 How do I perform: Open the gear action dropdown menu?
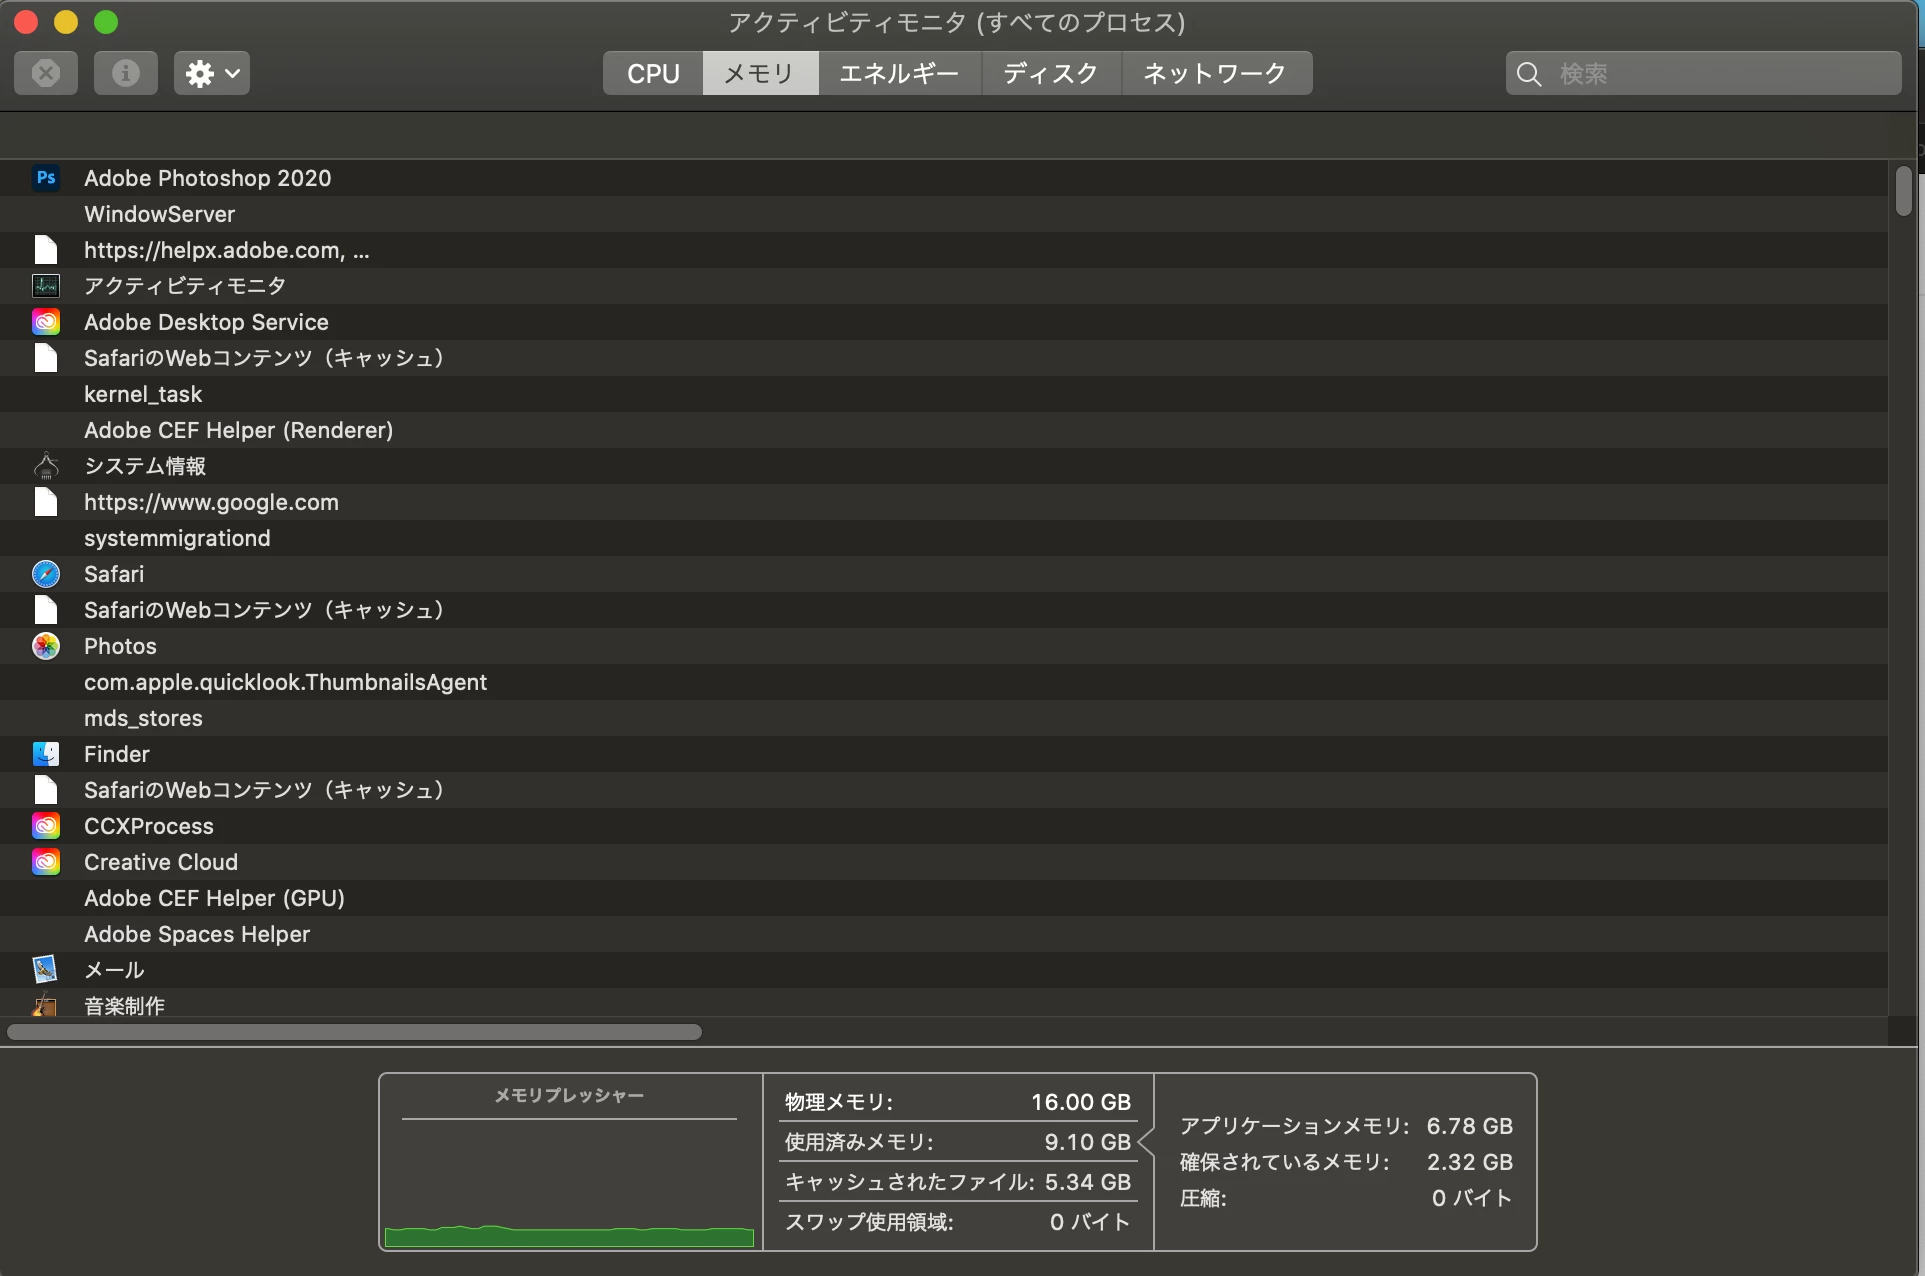(212, 73)
